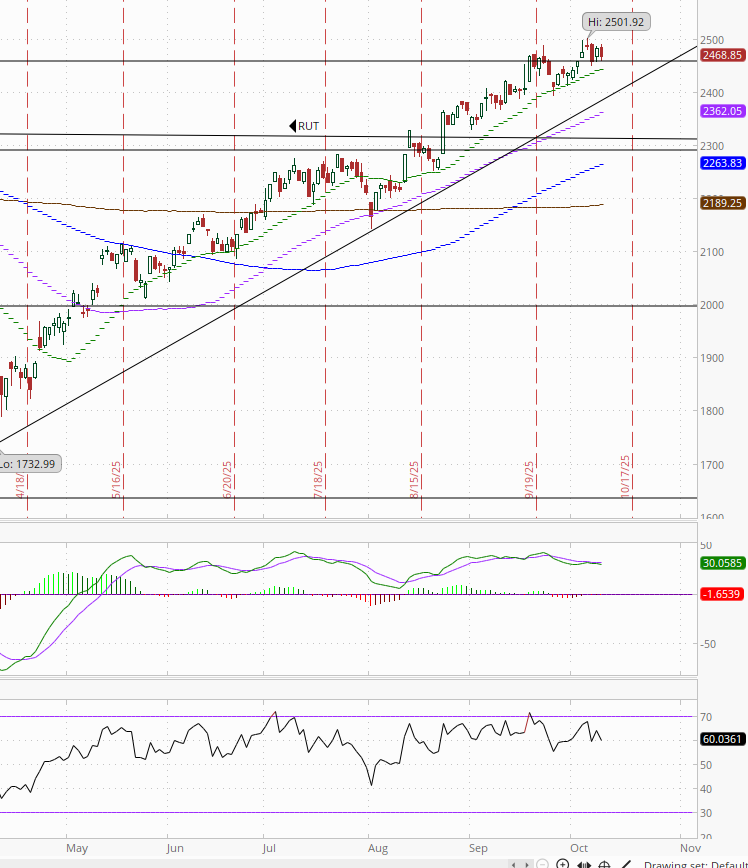
Task: Click the scroll chart left arrow
Action: click(514, 865)
